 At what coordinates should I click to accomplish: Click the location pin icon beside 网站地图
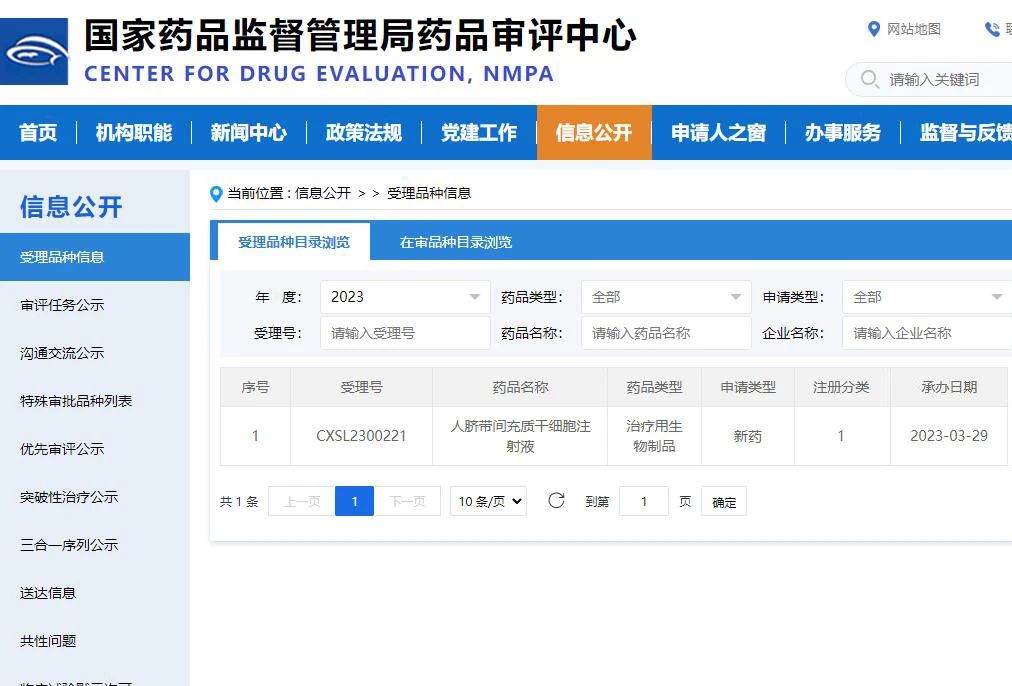(876, 29)
